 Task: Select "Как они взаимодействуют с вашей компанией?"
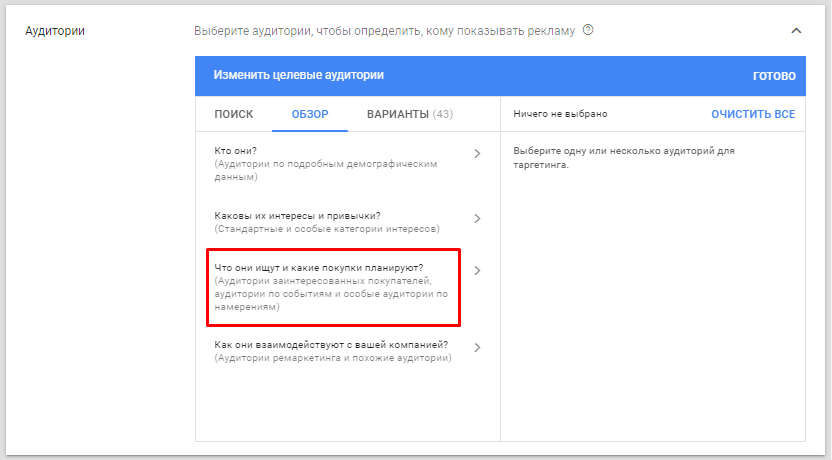331,345
